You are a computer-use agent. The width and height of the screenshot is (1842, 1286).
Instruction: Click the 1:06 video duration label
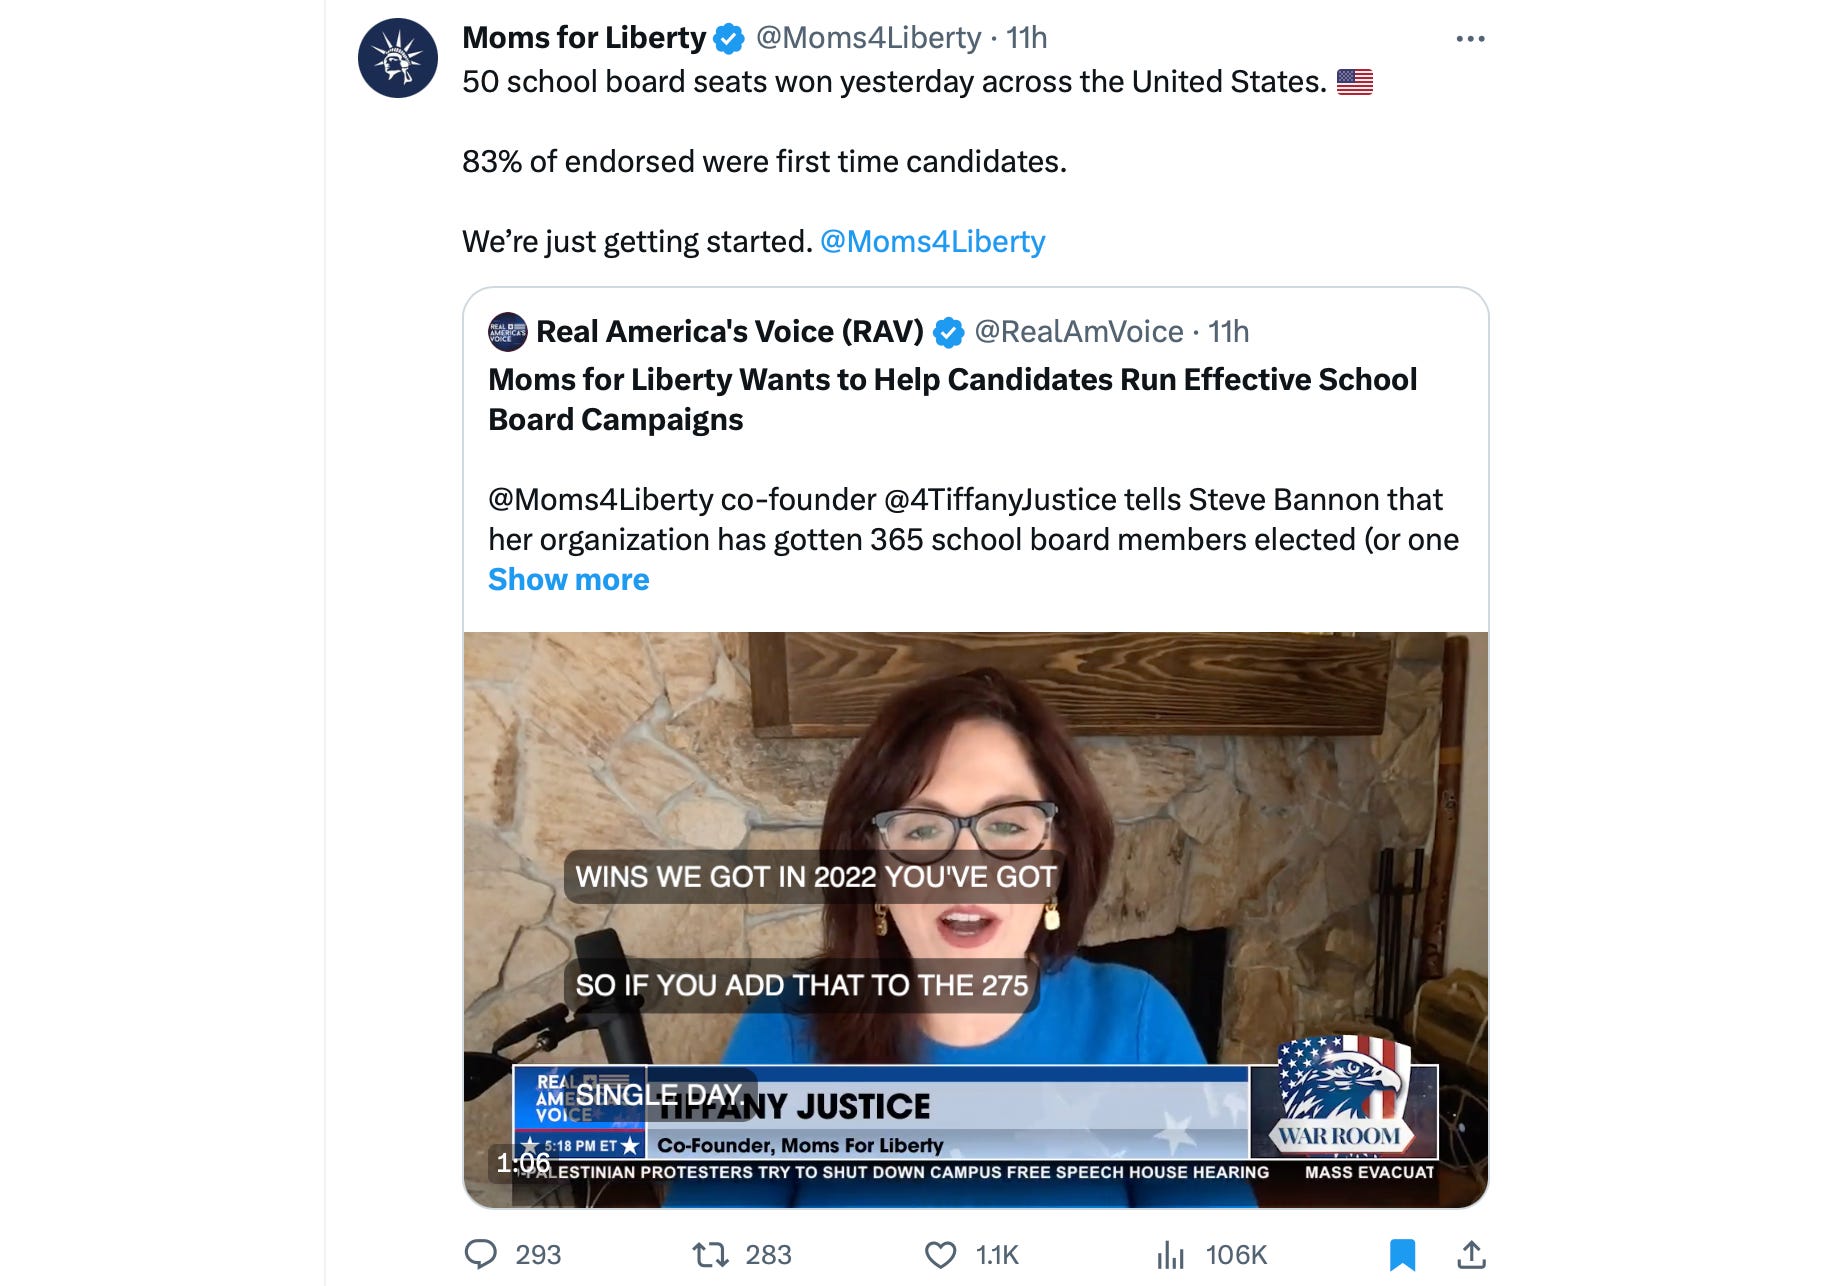click(x=523, y=1162)
